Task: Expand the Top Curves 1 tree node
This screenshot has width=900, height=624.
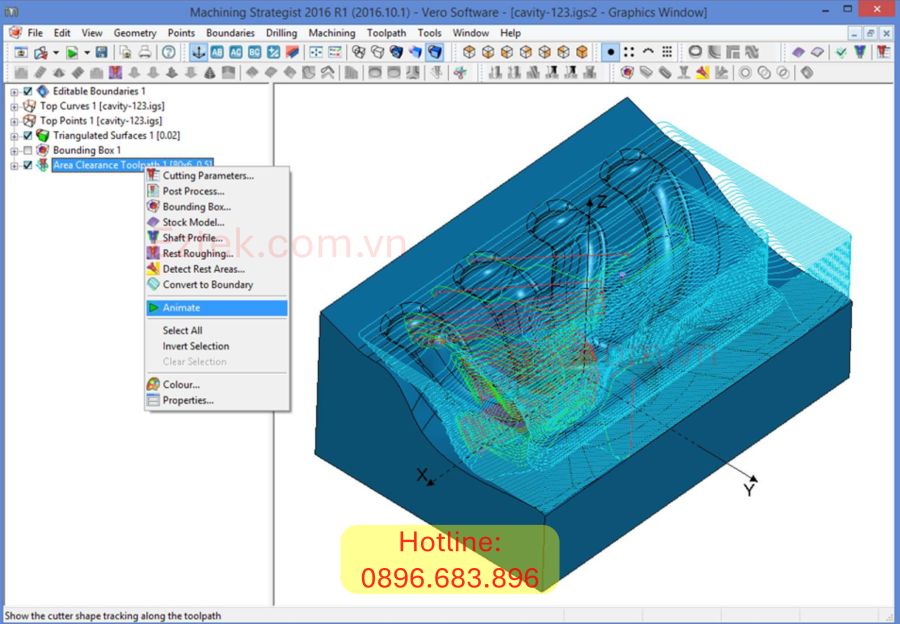Action: coord(14,106)
